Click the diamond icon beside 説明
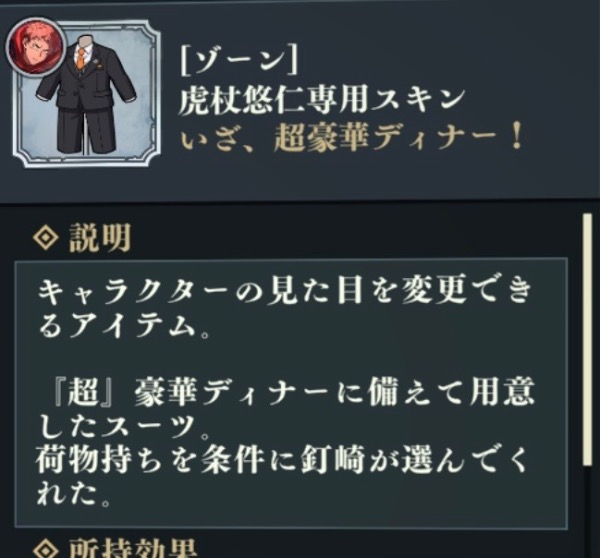This screenshot has width=600, height=558. [46, 237]
